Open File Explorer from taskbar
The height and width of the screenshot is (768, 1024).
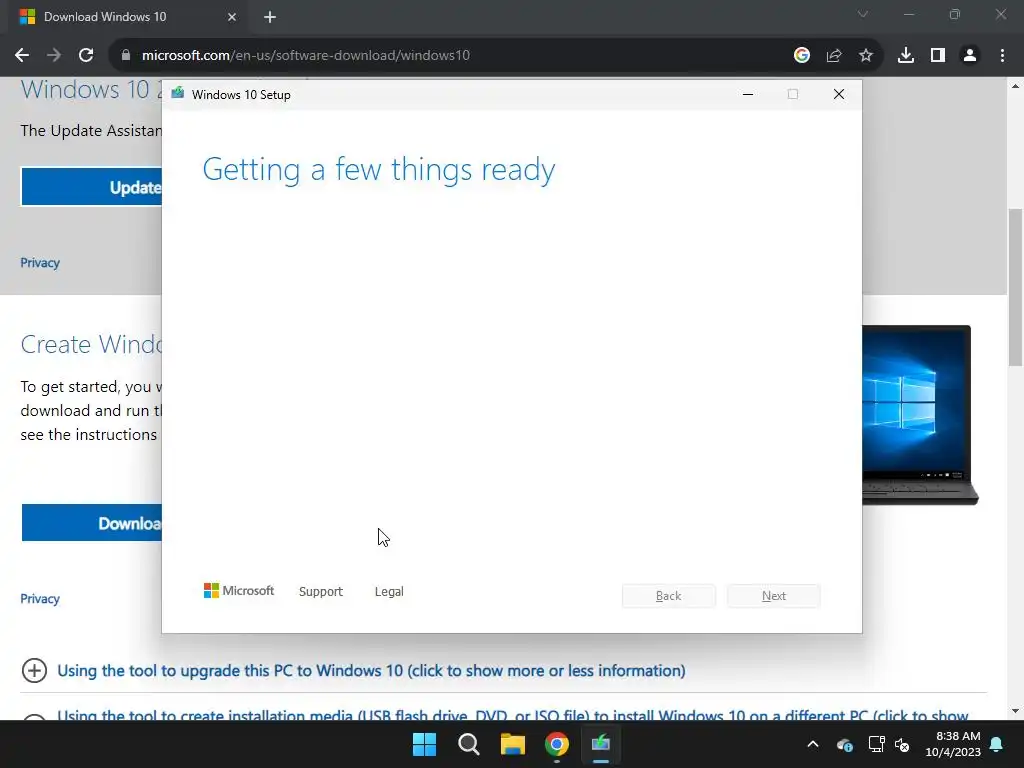click(x=513, y=744)
